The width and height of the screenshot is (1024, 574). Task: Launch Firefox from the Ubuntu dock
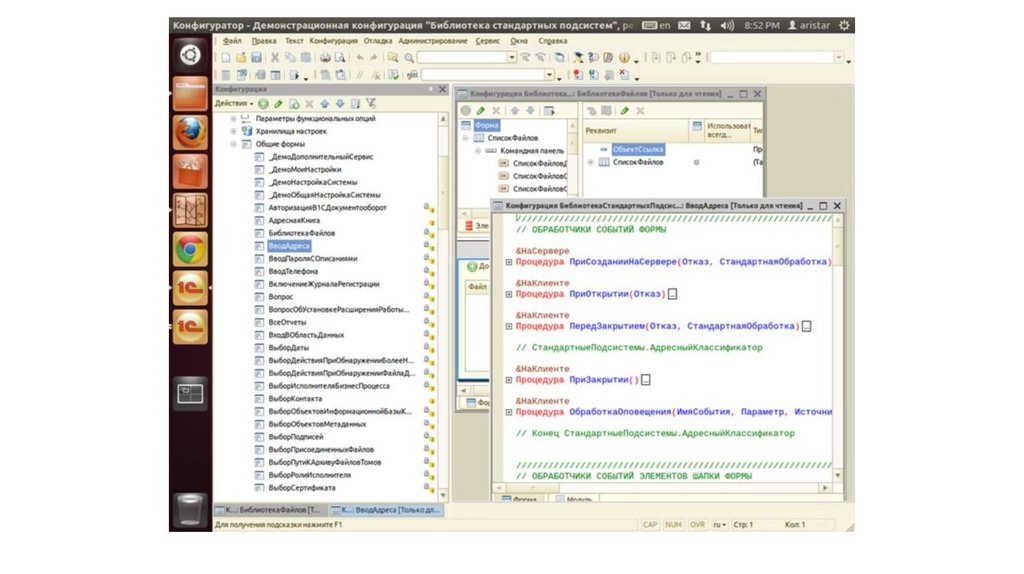[190, 132]
